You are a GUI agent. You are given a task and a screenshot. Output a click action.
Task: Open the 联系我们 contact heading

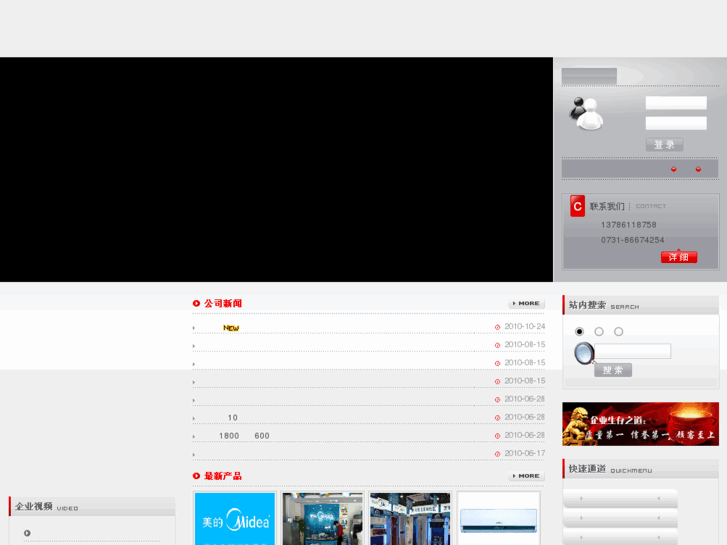click(606, 206)
